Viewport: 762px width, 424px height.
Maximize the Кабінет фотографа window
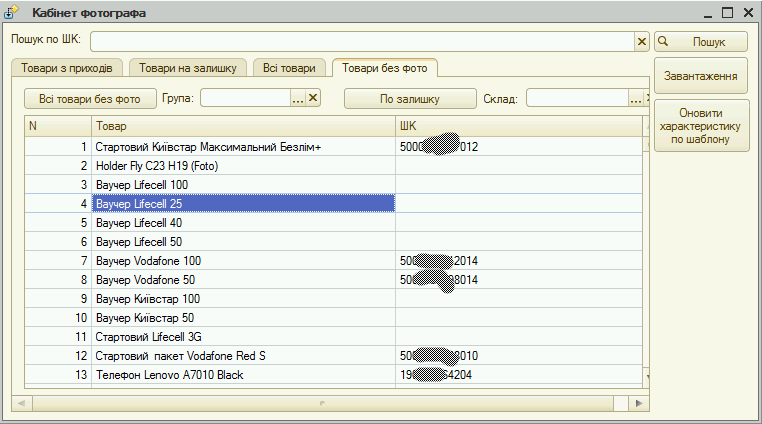(x=727, y=13)
